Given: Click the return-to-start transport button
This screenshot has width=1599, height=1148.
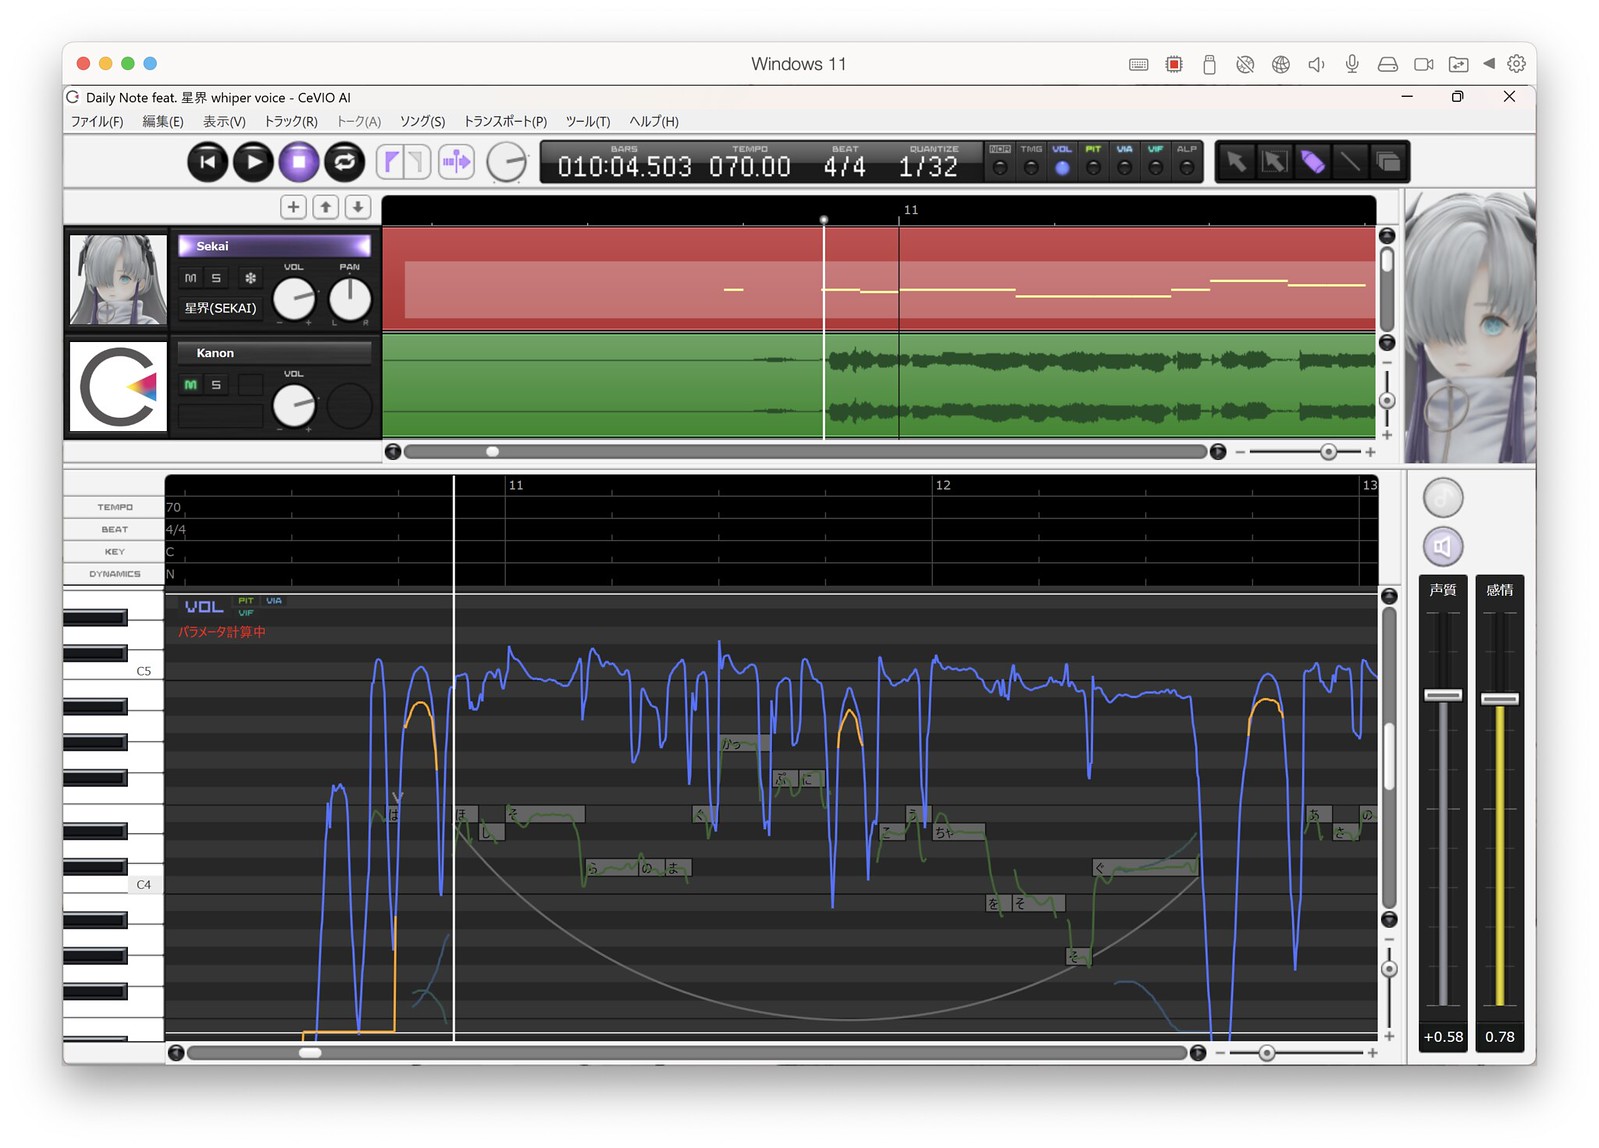Looking at the screenshot, I should pos(208,162).
